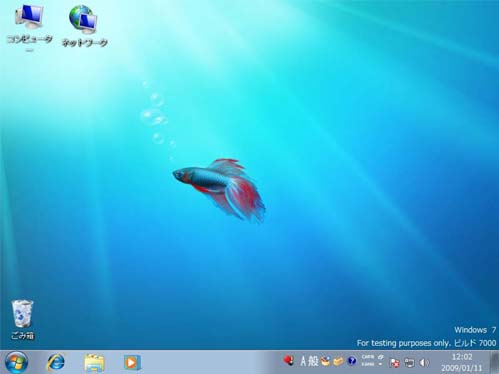Open the volume speaker tray icon

pyautogui.click(x=424, y=363)
